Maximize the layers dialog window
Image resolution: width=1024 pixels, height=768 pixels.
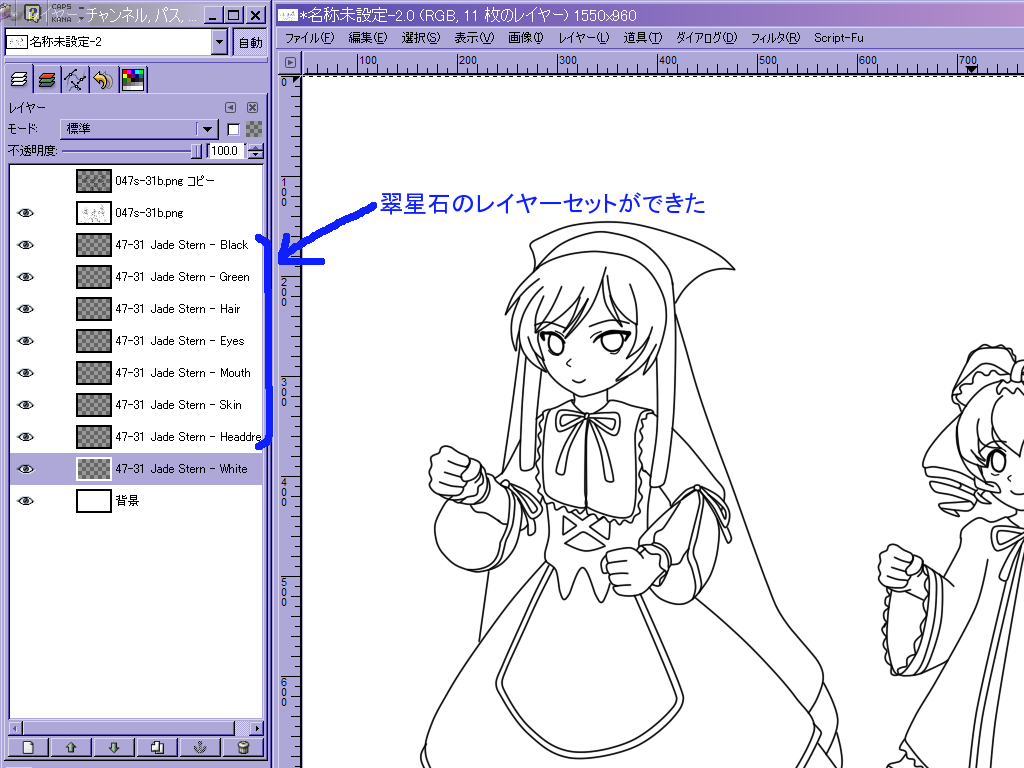coord(233,14)
